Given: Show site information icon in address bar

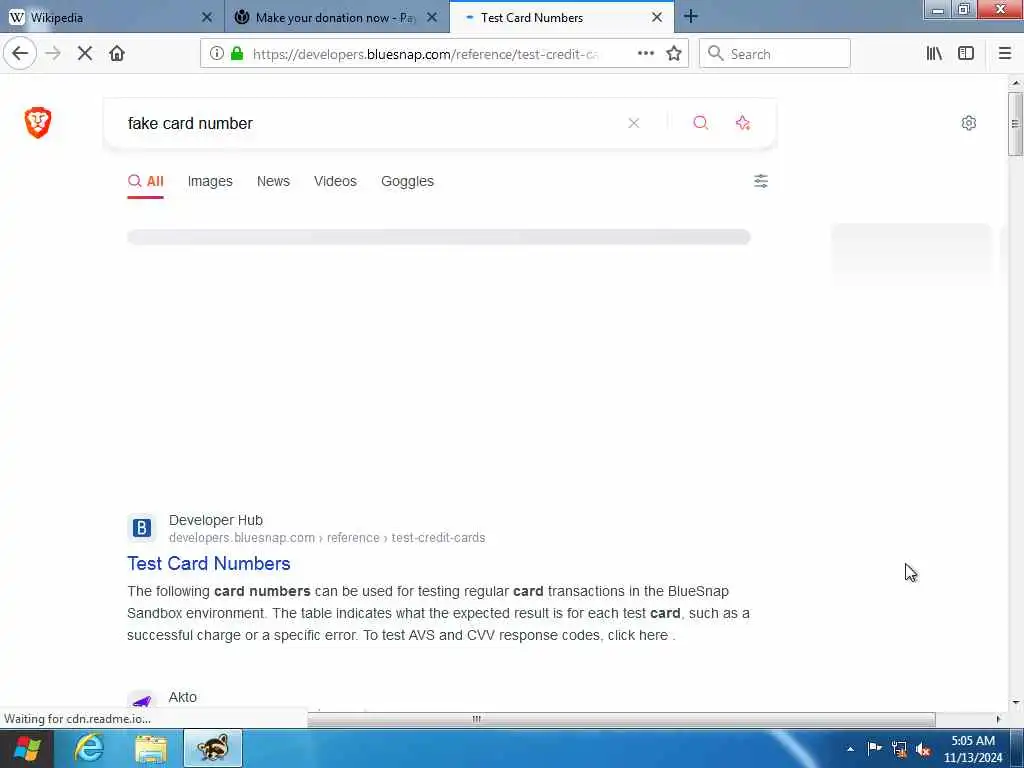Looking at the screenshot, I should [217, 54].
